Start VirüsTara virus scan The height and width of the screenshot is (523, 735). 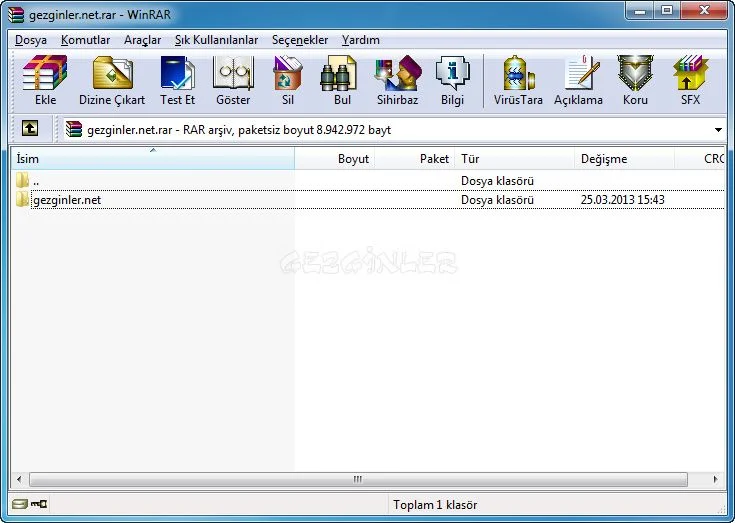(x=518, y=80)
